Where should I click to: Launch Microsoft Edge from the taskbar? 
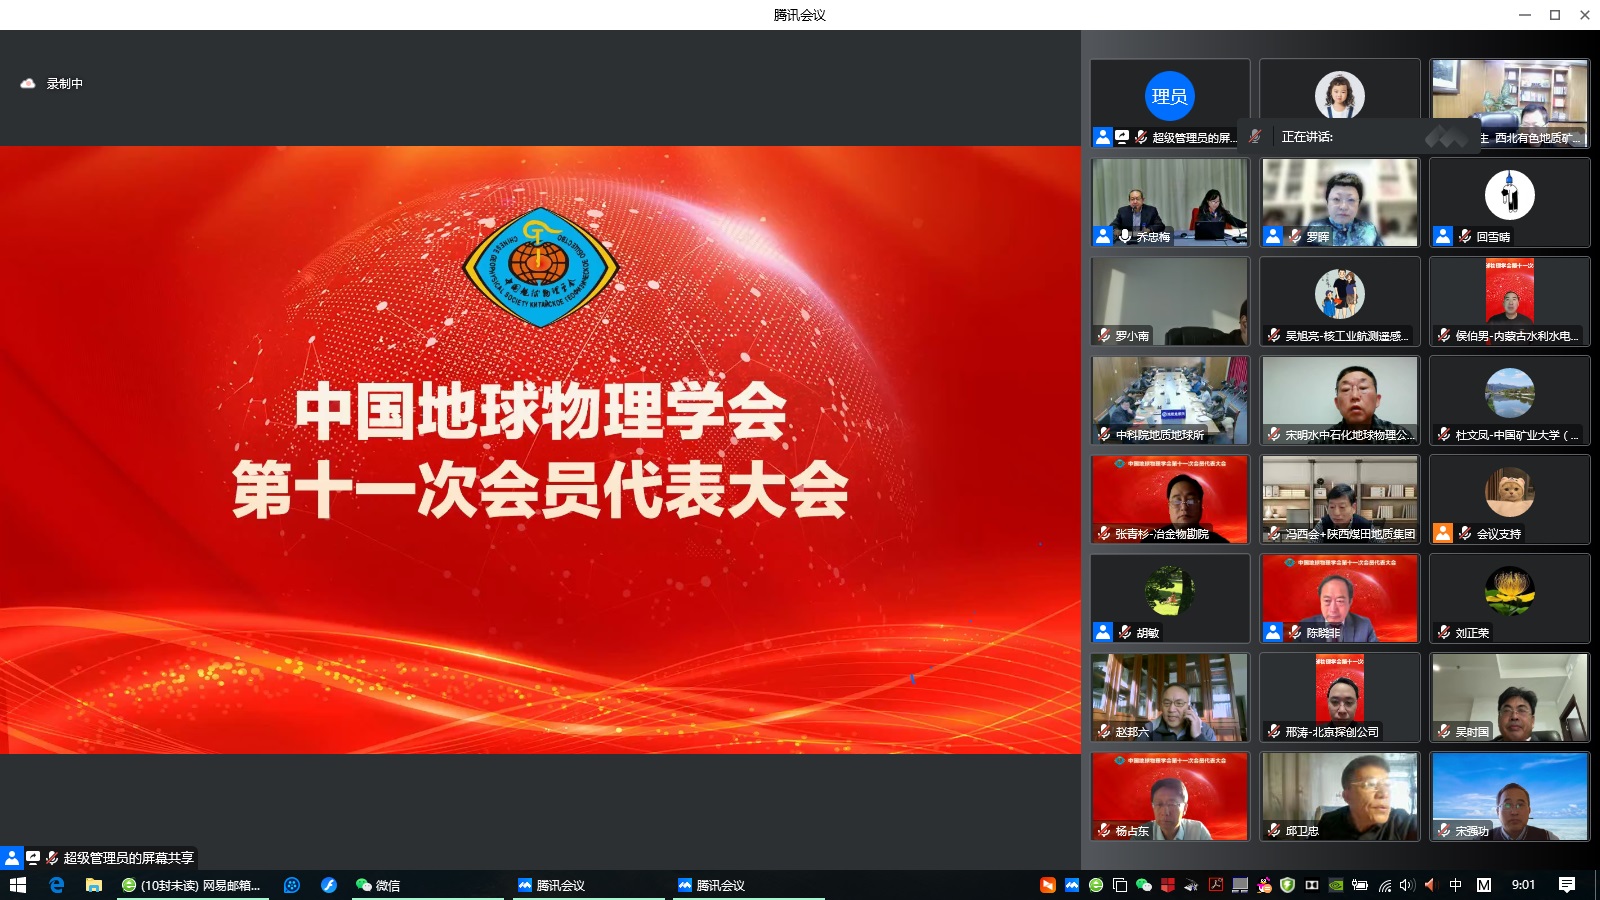coord(57,885)
